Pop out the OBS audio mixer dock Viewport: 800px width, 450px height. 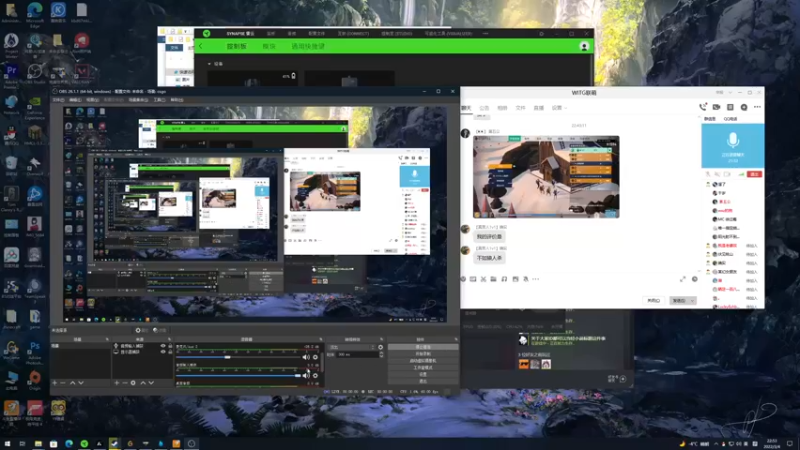[x=321, y=339]
